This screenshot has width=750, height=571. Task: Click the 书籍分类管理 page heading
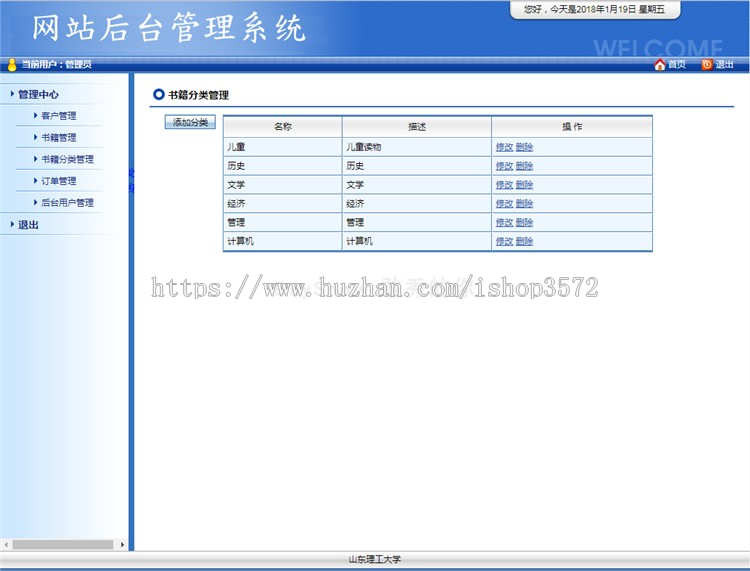pos(199,95)
